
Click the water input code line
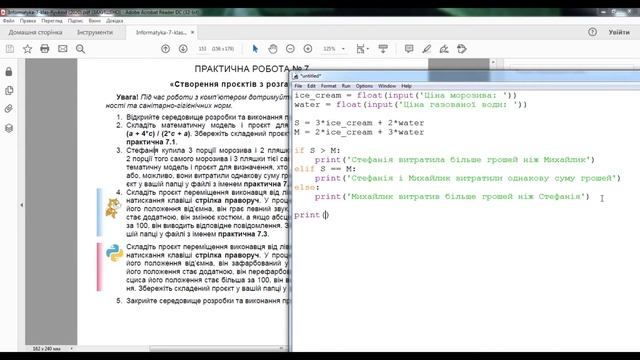[411, 104]
